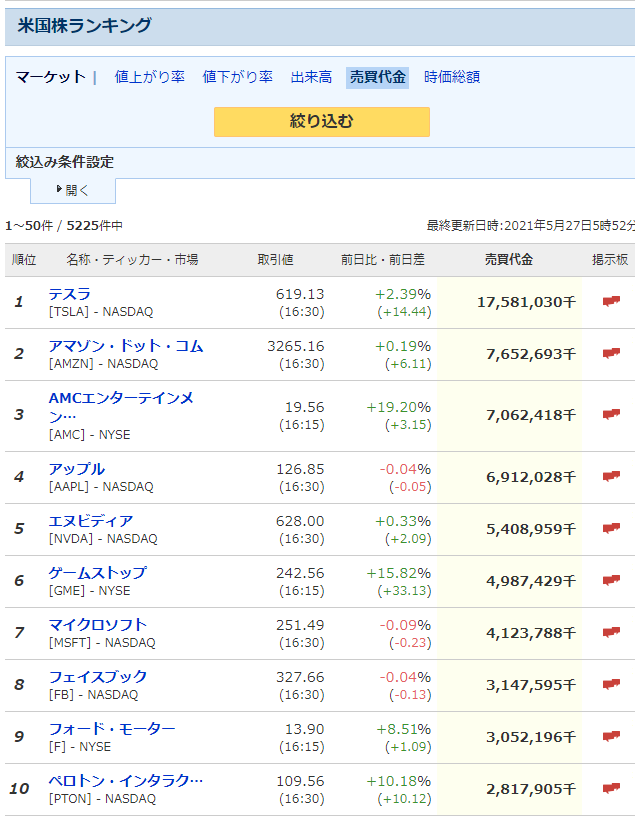Click the 最終更新日時 timestamp text
635x816 pixels.
530,226
